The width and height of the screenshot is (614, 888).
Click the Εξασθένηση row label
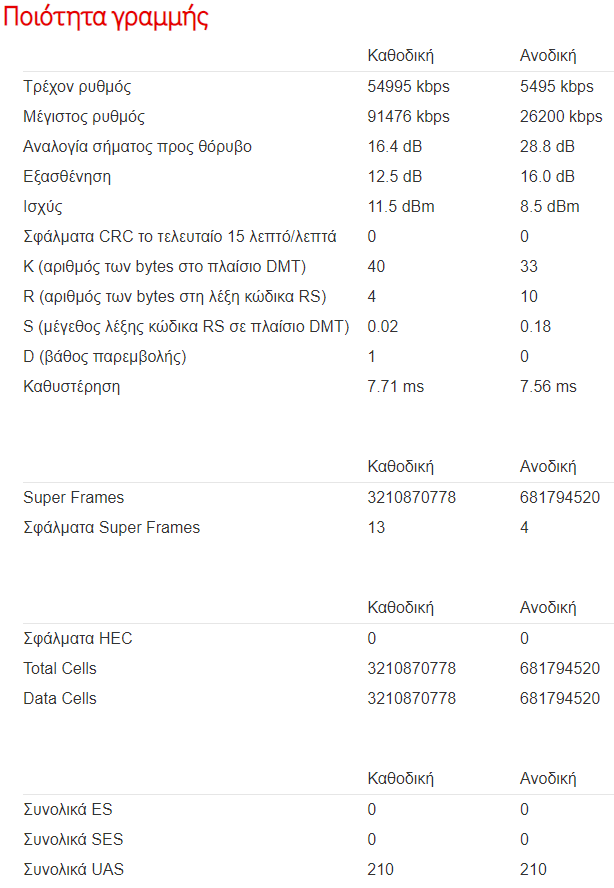click(67, 177)
